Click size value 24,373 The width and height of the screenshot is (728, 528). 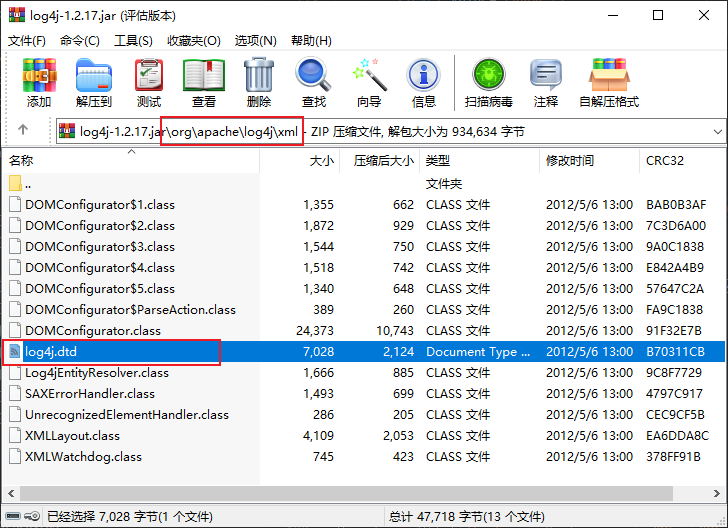pos(315,331)
